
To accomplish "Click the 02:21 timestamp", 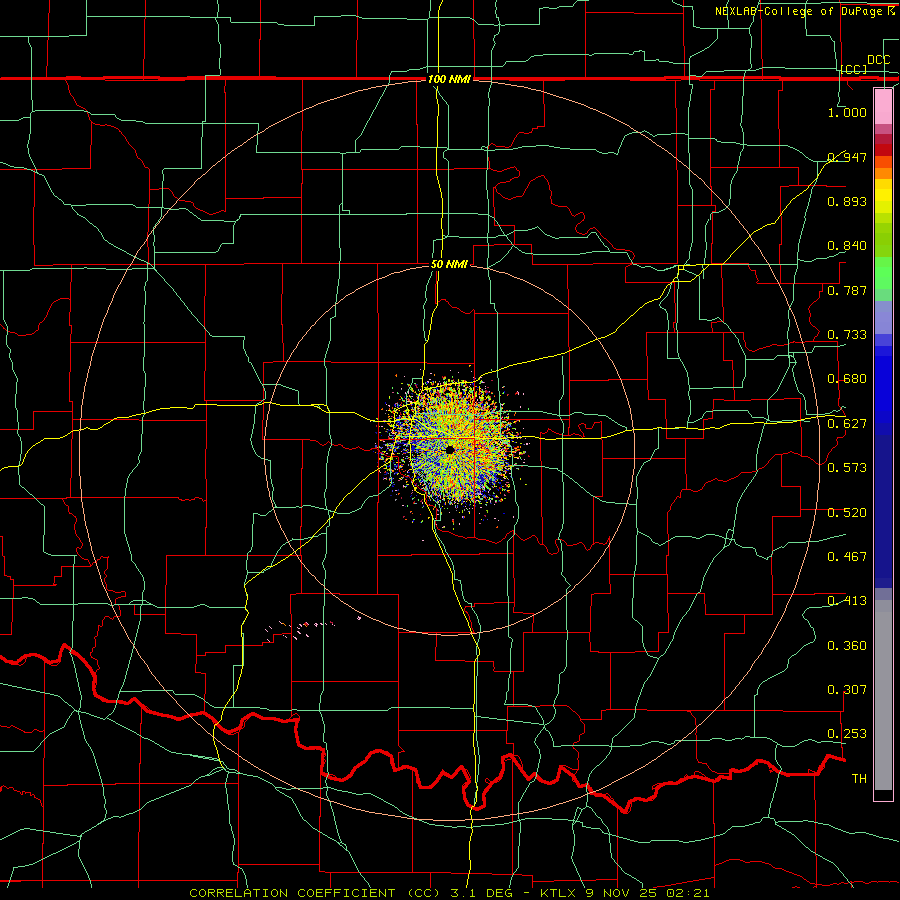I will pyautogui.click(x=688, y=893).
